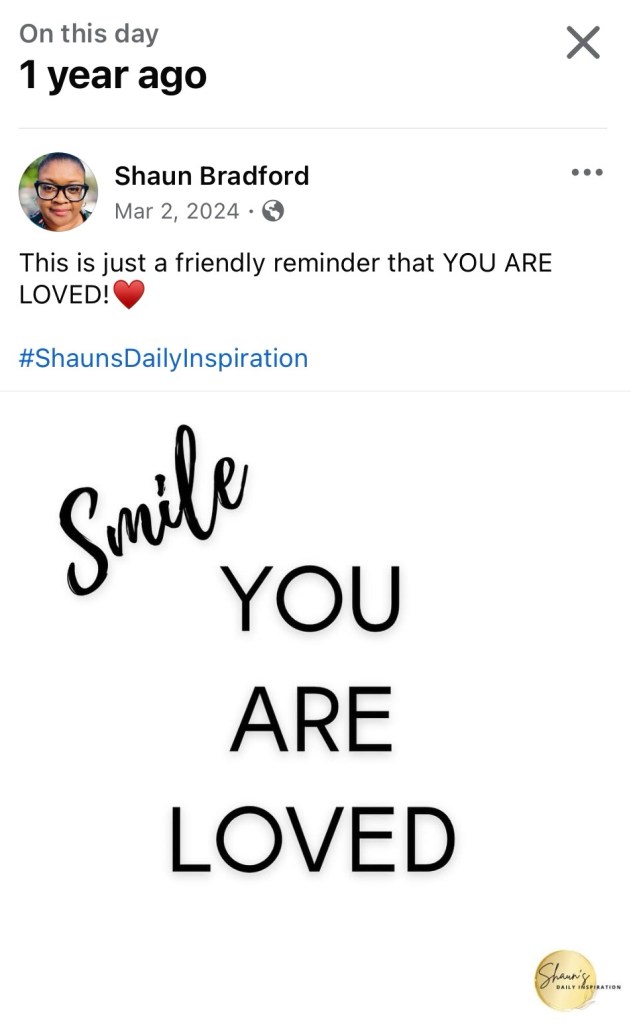Tap the large "LOVED" text in image
This screenshot has width=631, height=1024.
point(311,839)
